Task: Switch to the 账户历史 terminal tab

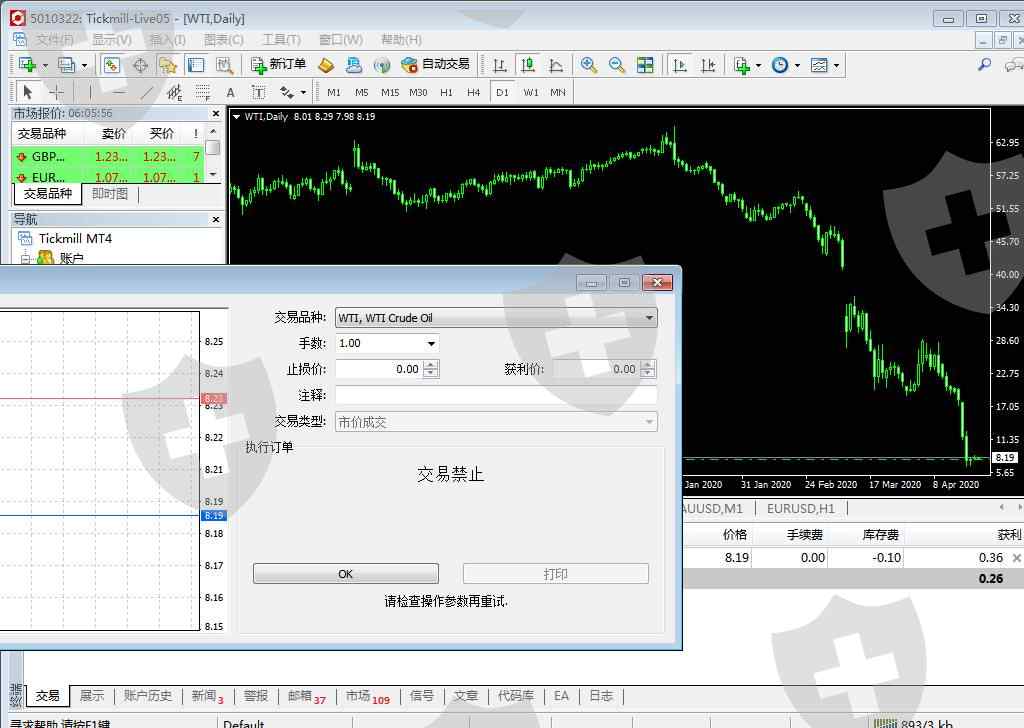Action: [x=148, y=696]
